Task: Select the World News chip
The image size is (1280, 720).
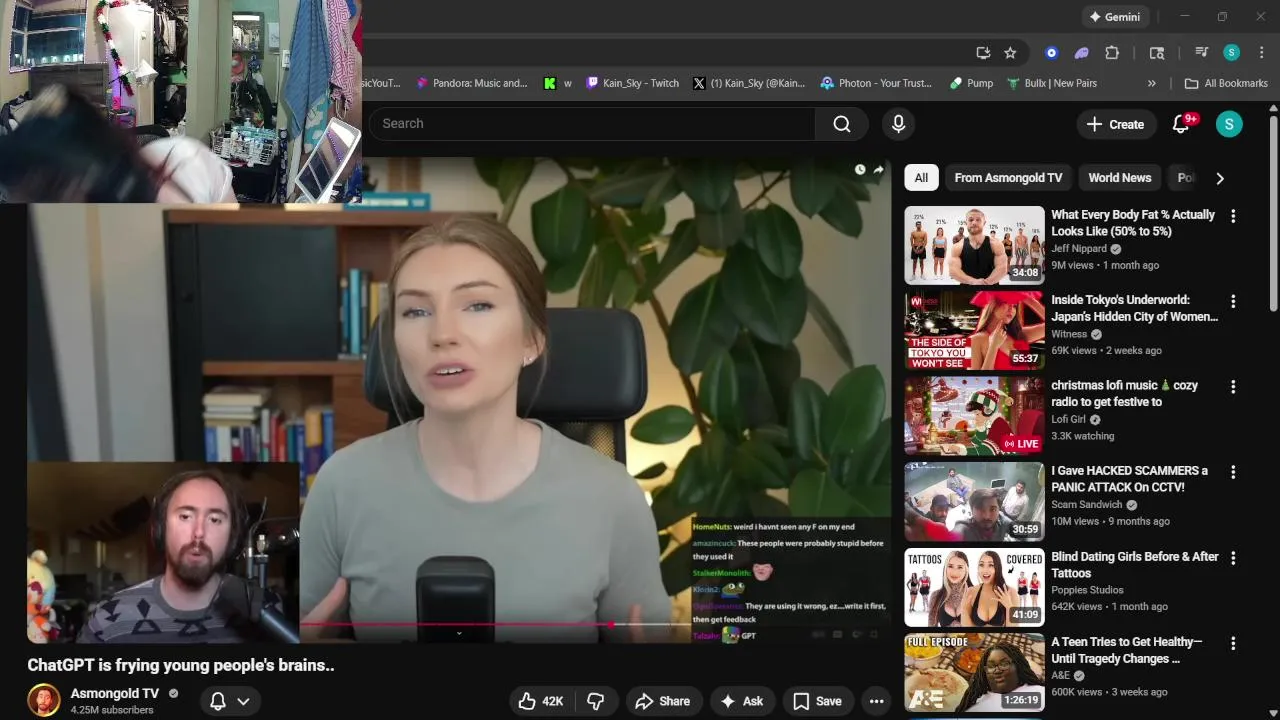Action: click(1119, 178)
